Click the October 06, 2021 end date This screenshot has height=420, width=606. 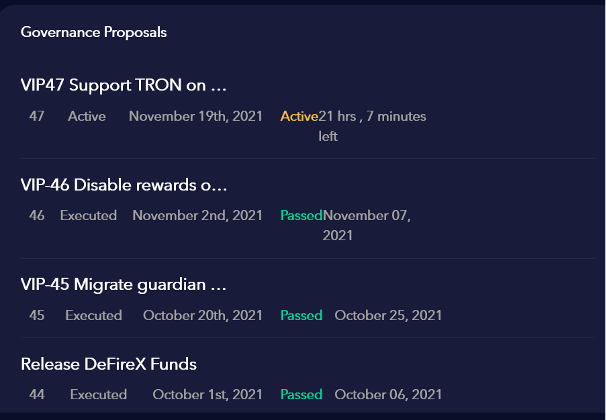point(388,394)
